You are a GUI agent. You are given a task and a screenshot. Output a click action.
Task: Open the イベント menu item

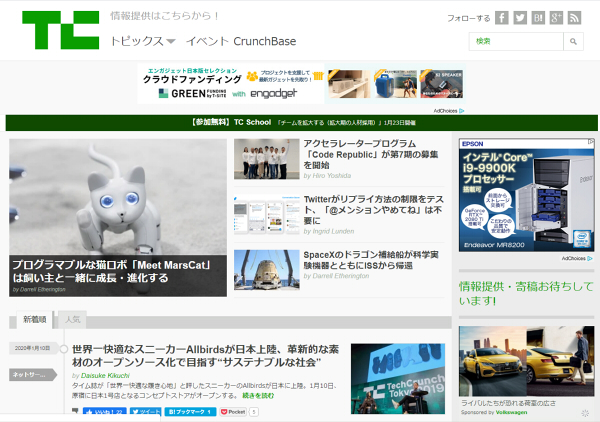pos(207,41)
